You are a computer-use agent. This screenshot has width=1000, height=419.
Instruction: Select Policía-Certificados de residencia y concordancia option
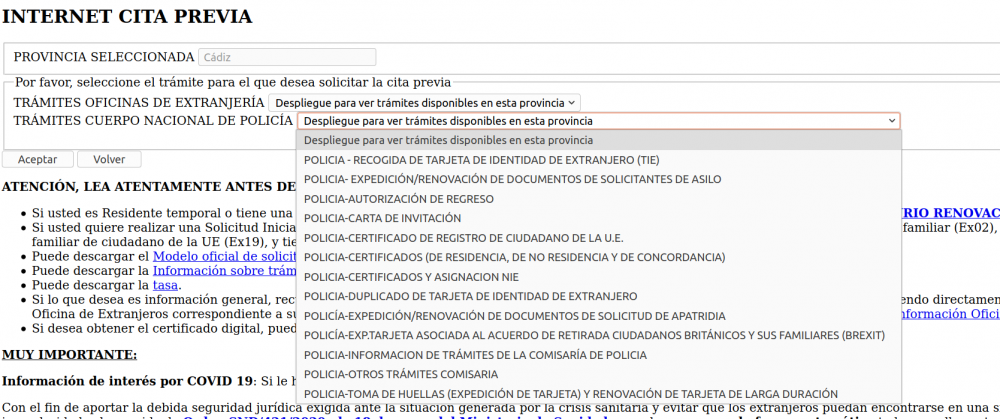point(514,257)
